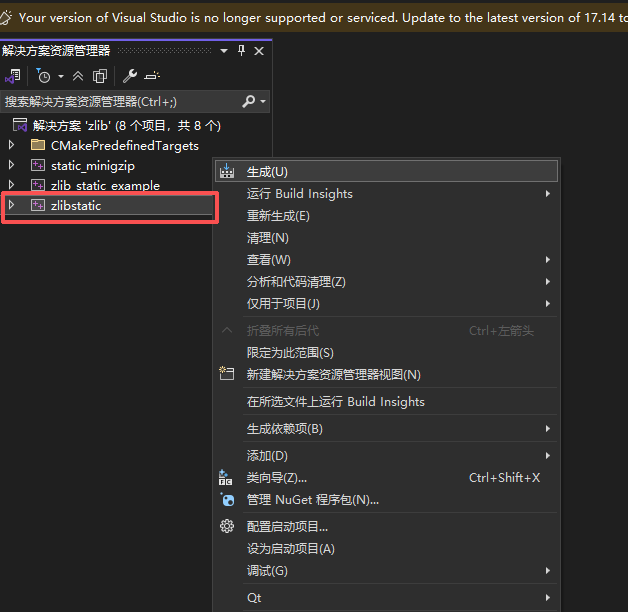Click CMakePredefinedTargets folder icon
Screen dimensions: 628x612
38,145
